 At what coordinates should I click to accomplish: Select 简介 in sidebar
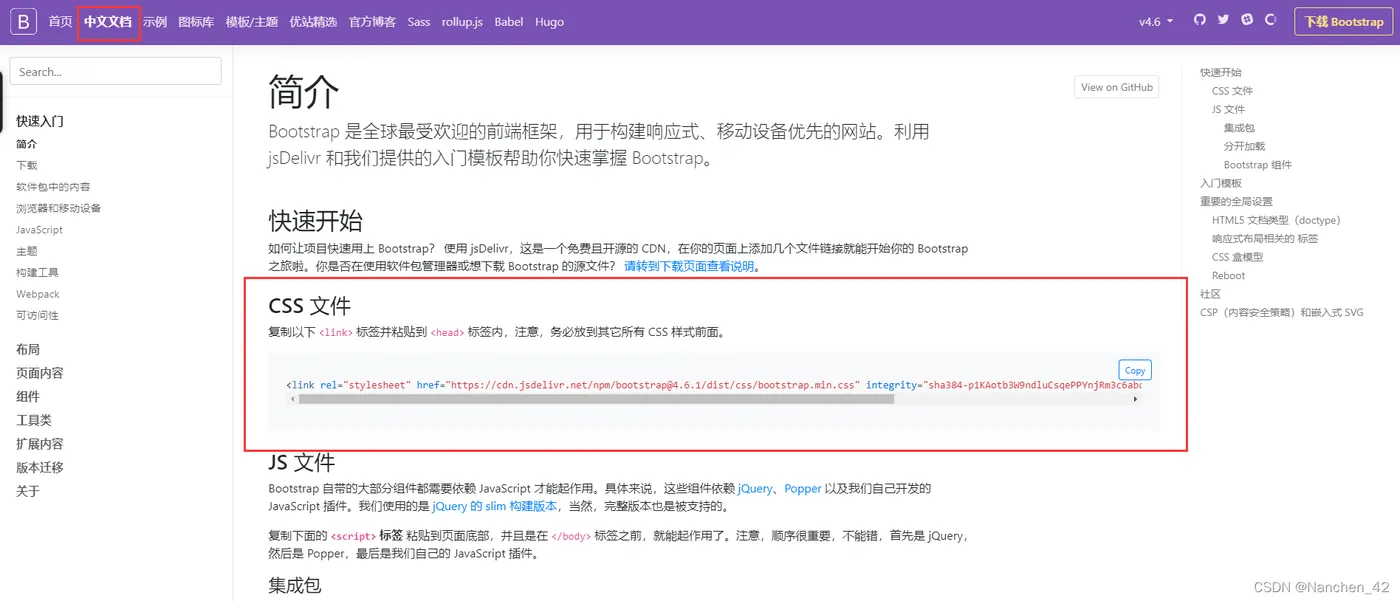pos(27,144)
